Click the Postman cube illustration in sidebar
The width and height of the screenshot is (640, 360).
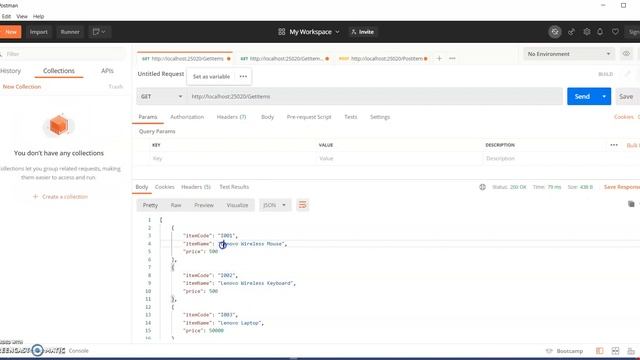coord(59,125)
